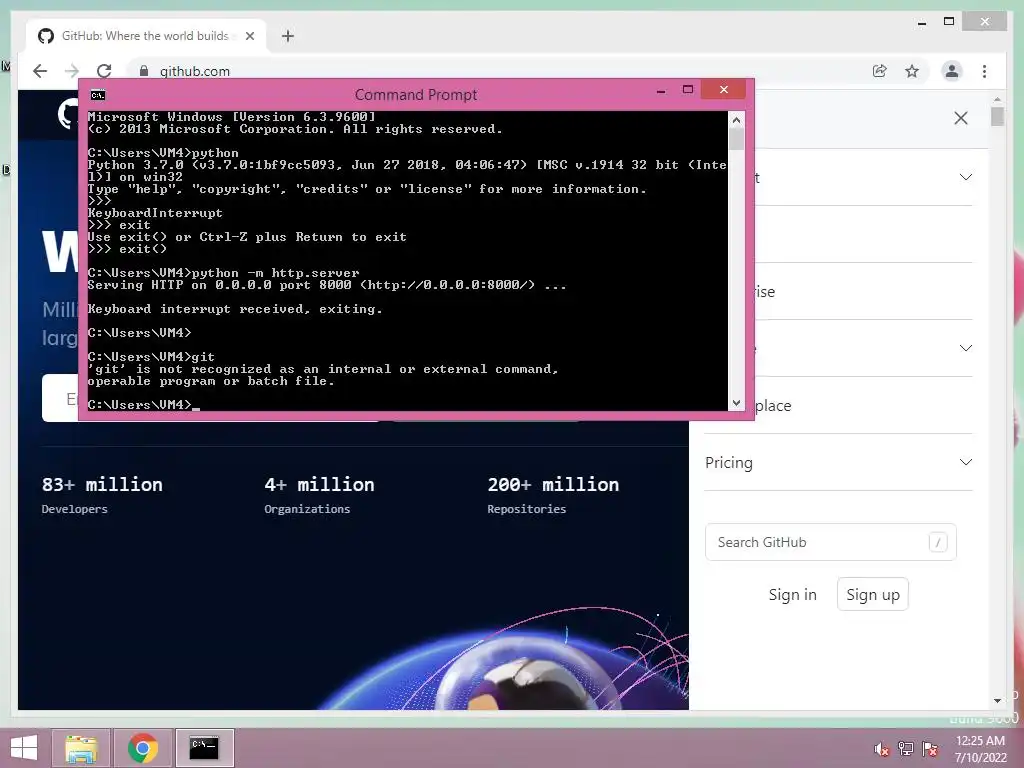Click the lock icon beside github.com
This screenshot has height=768, width=1024.
click(x=144, y=71)
